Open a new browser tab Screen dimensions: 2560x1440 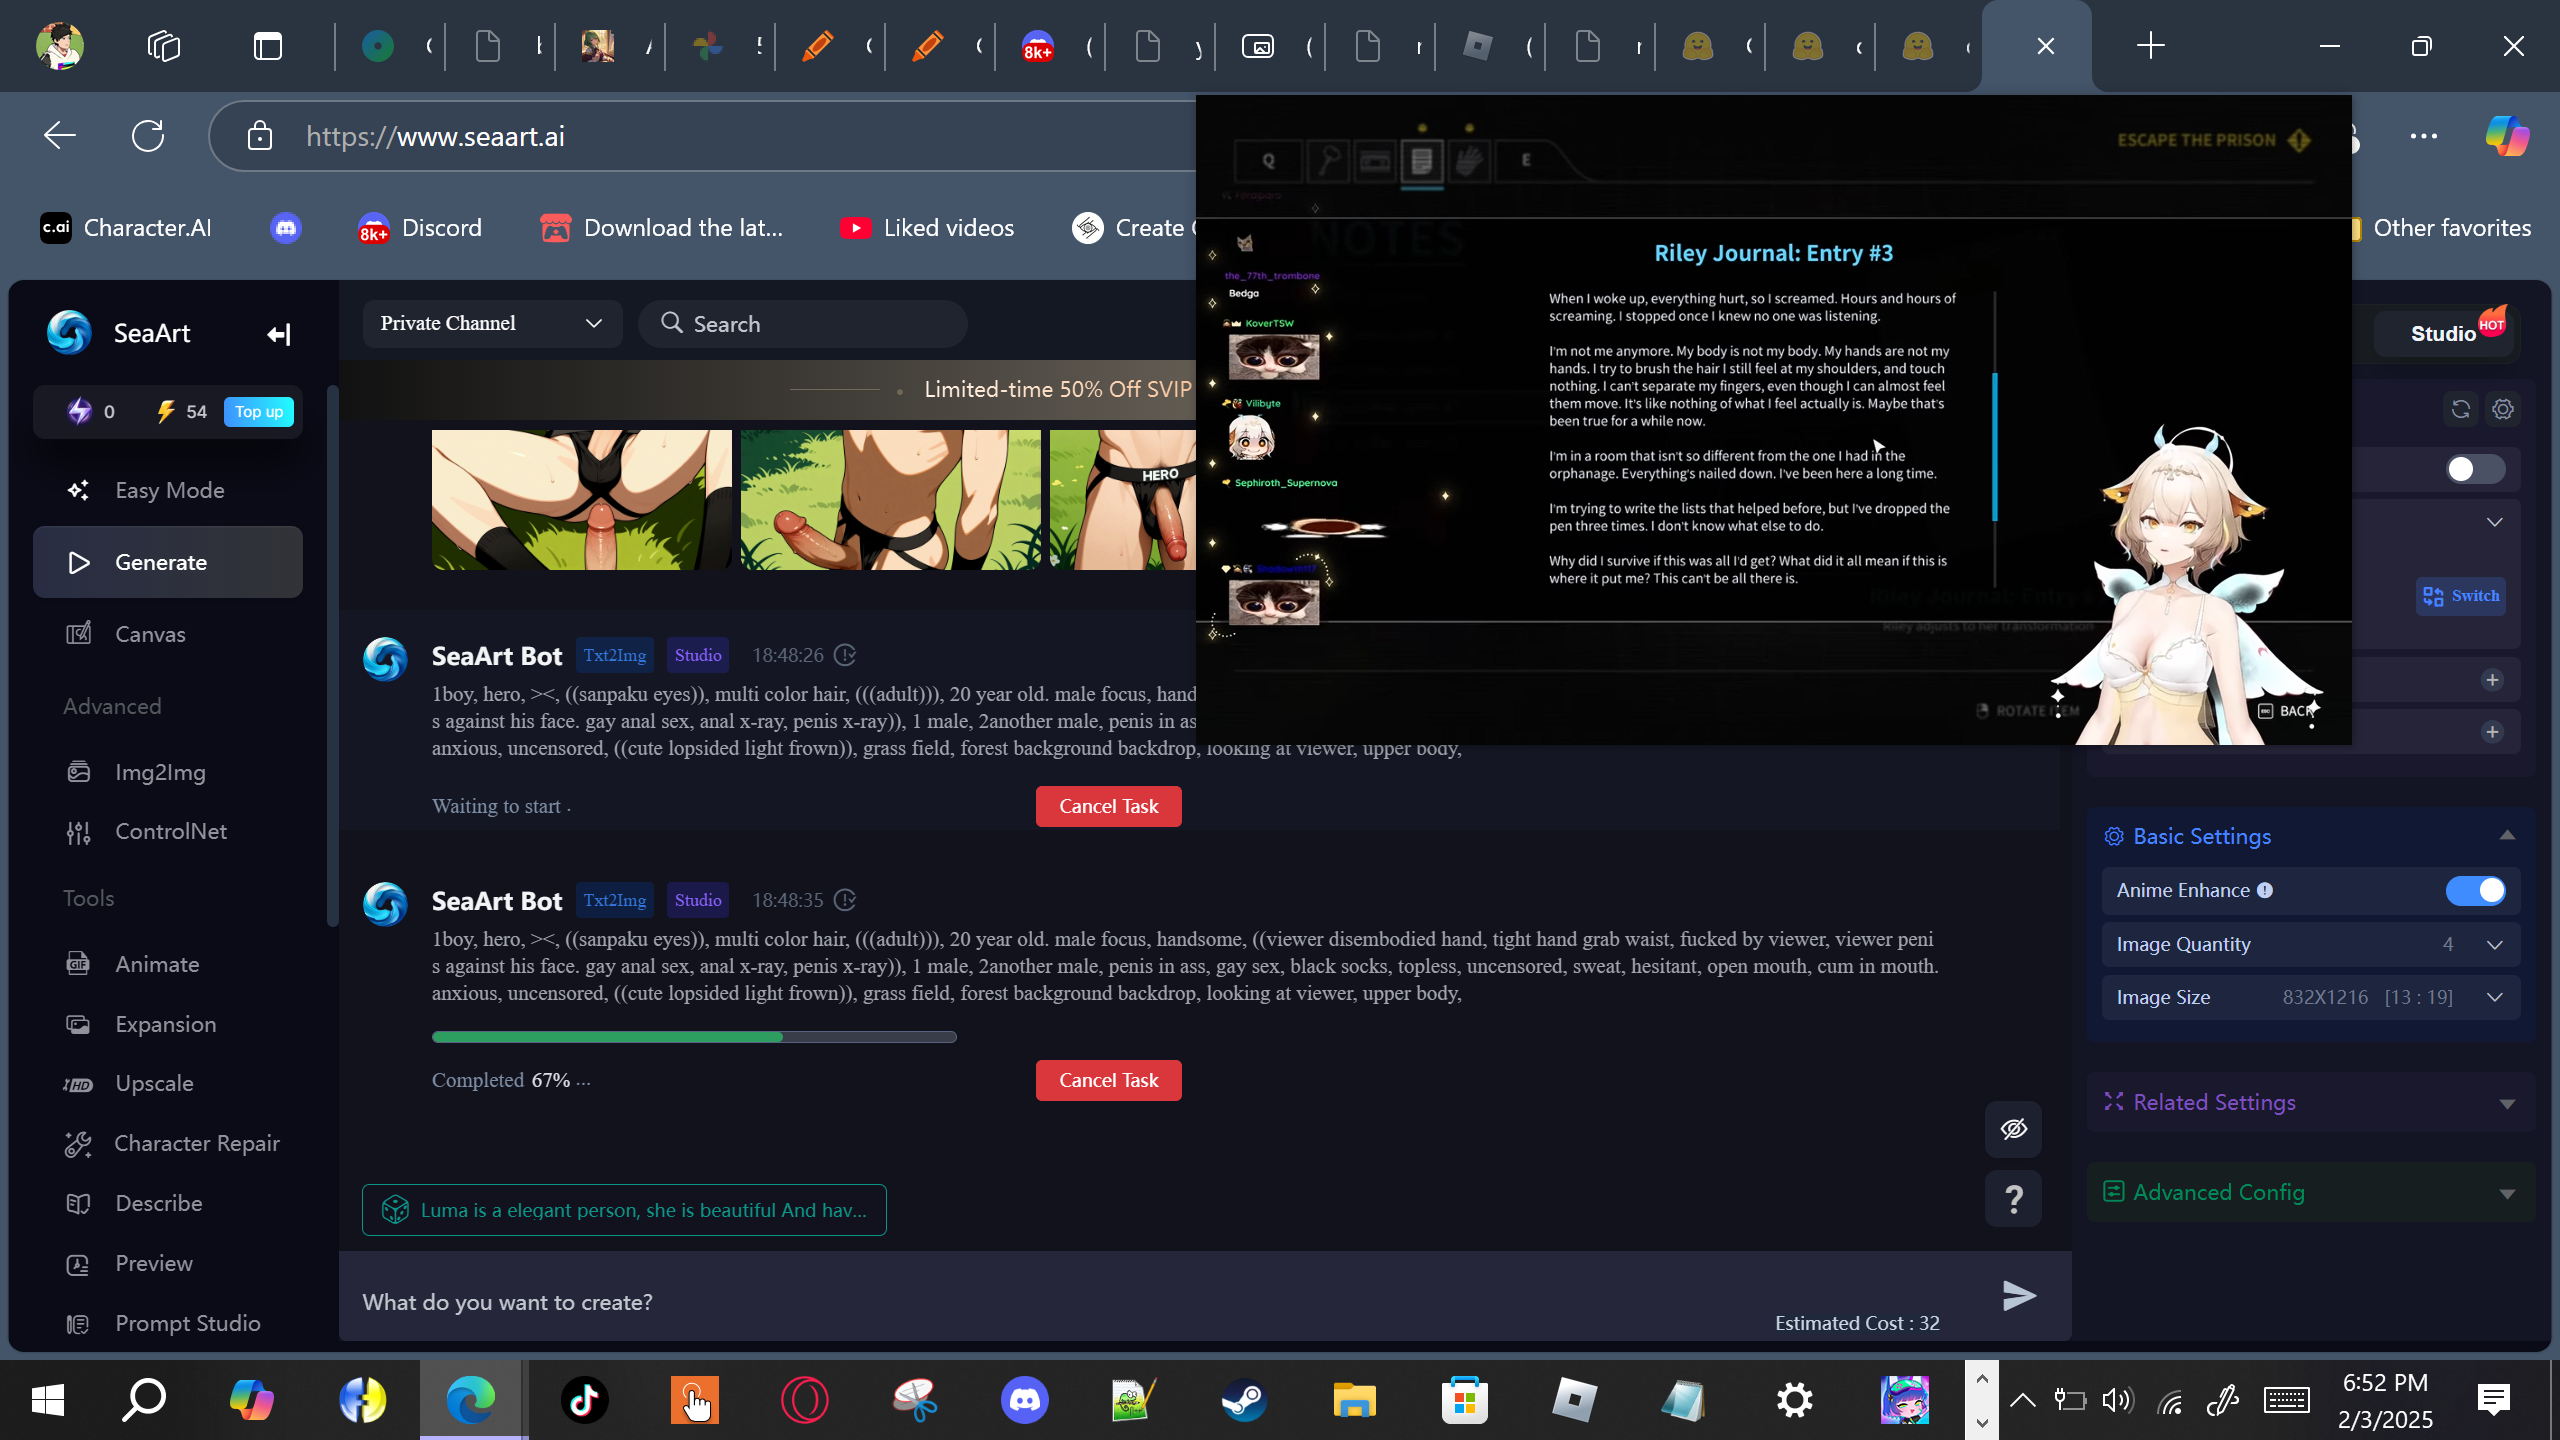coord(2150,46)
